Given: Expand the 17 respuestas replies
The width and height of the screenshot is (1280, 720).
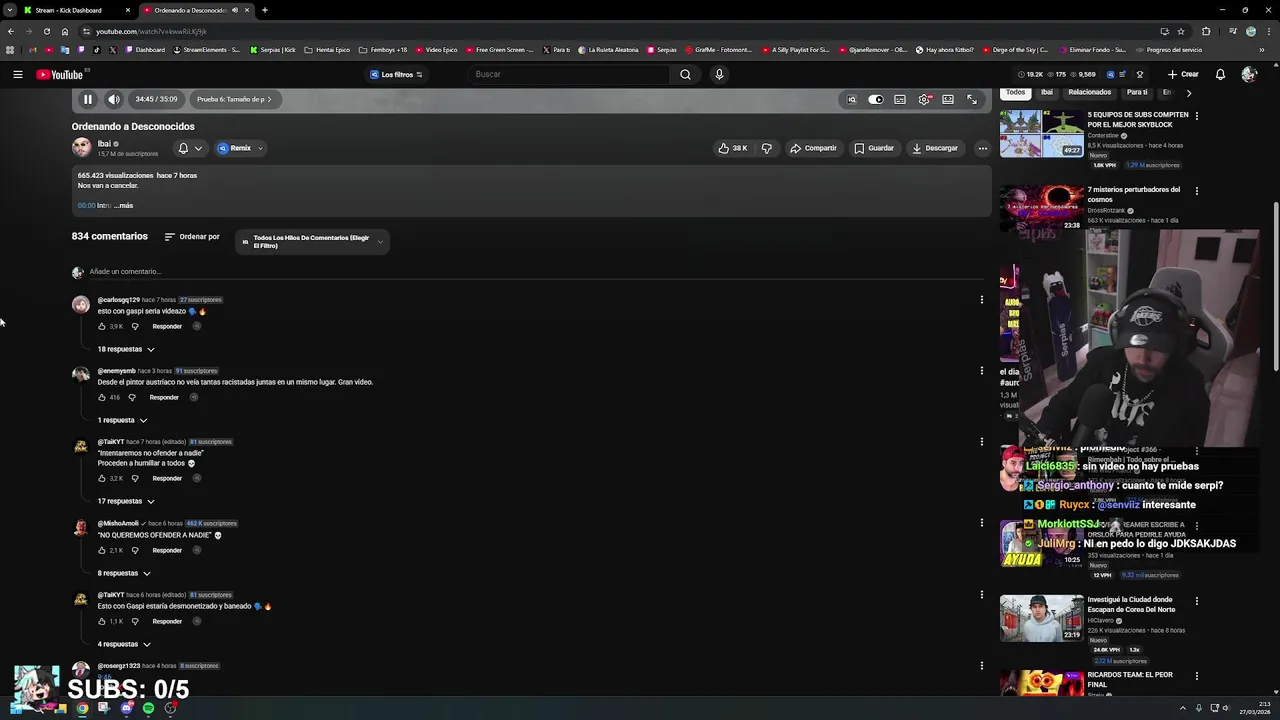Looking at the screenshot, I should (126, 501).
